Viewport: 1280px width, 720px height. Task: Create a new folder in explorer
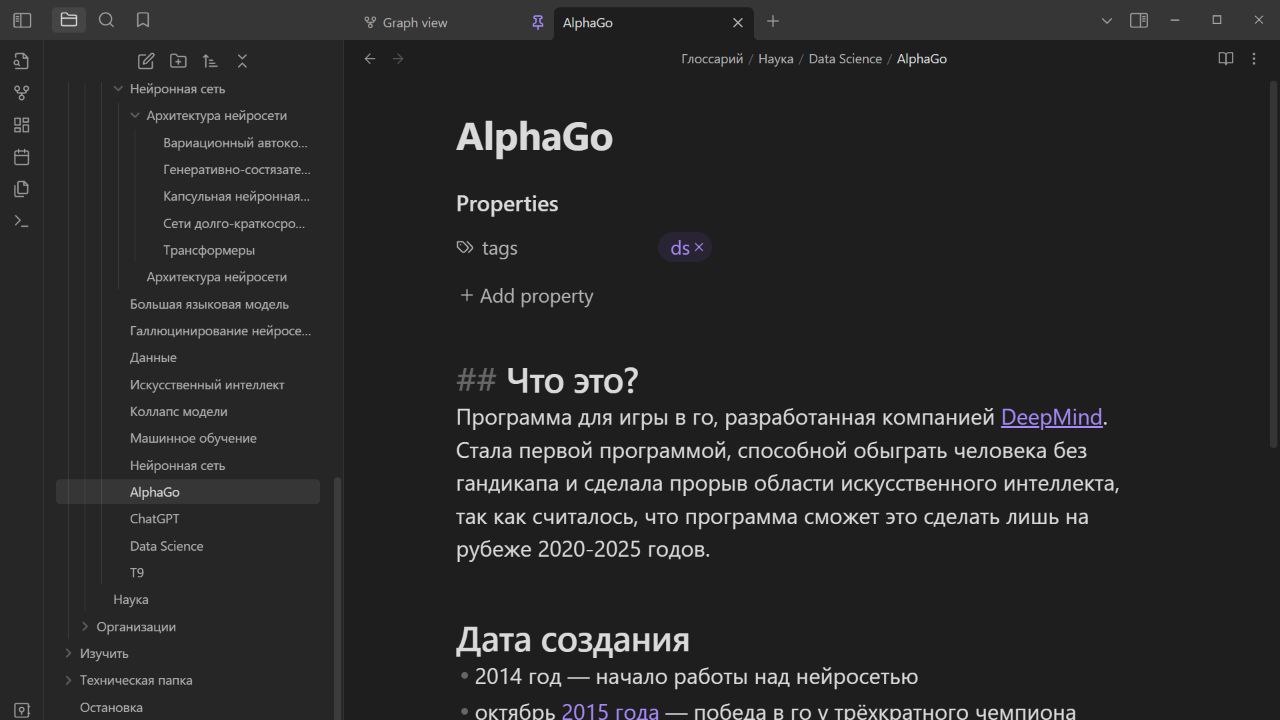click(x=178, y=61)
